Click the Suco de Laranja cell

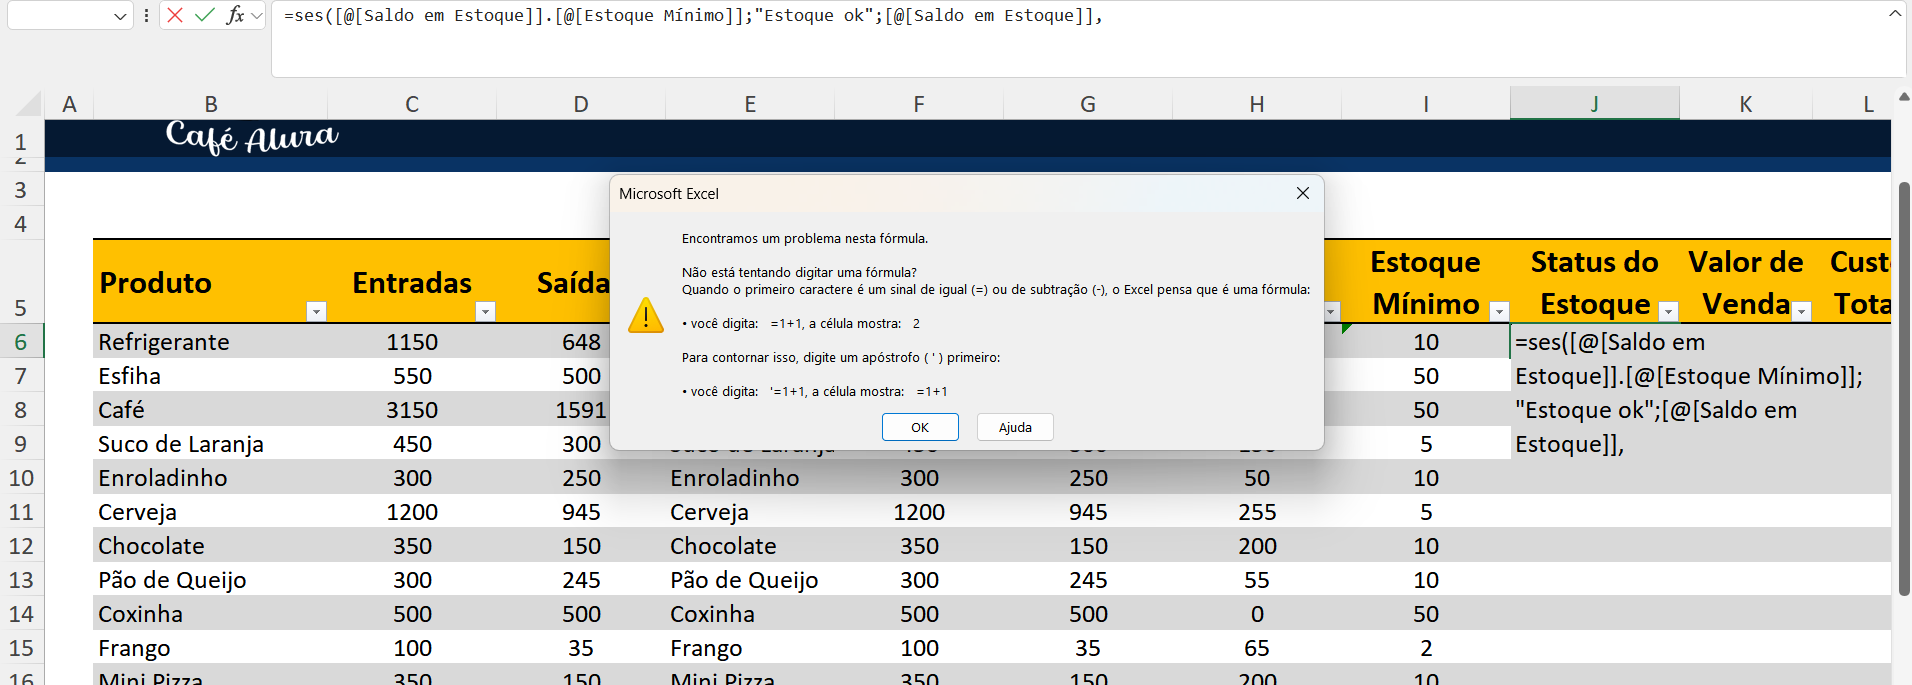pyautogui.click(x=211, y=444)
